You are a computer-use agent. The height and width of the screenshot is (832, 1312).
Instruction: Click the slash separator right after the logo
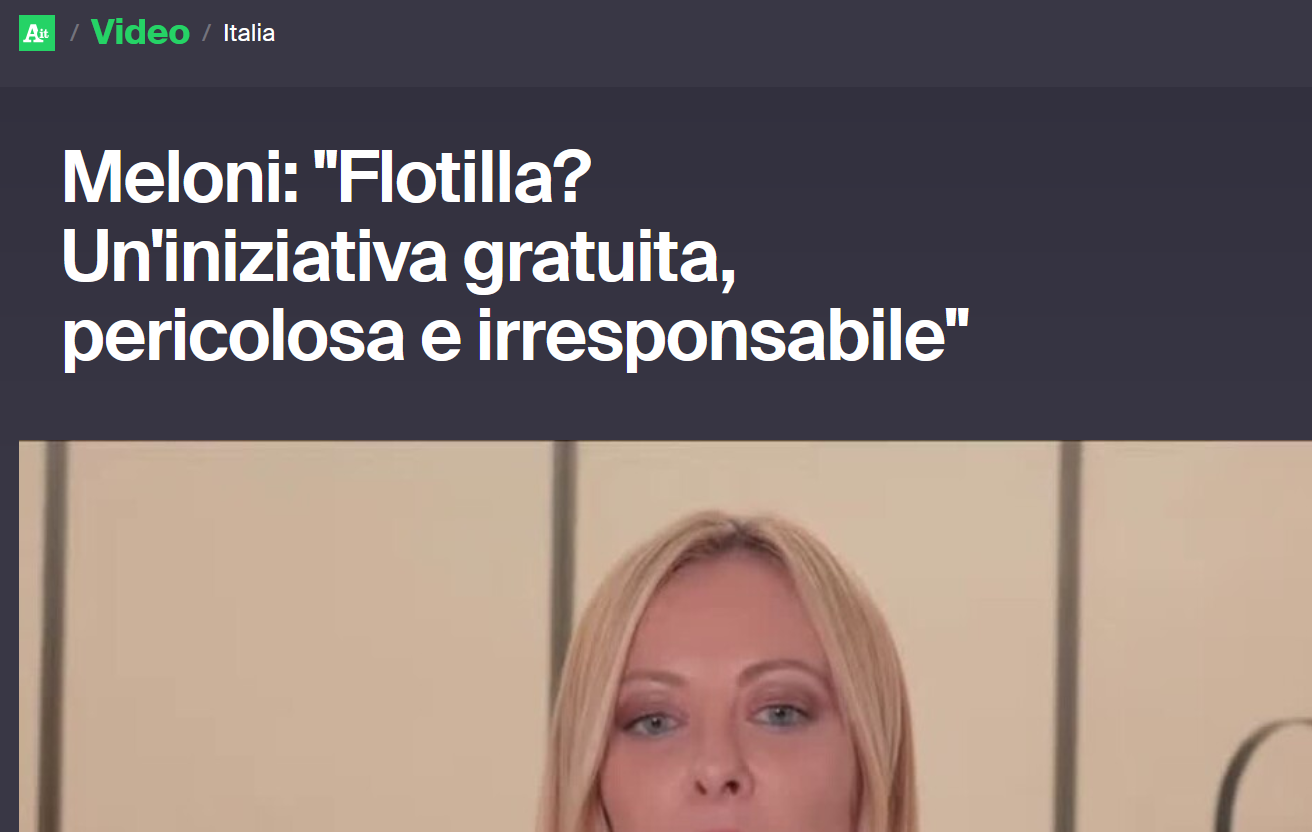(x=74, y=33)
